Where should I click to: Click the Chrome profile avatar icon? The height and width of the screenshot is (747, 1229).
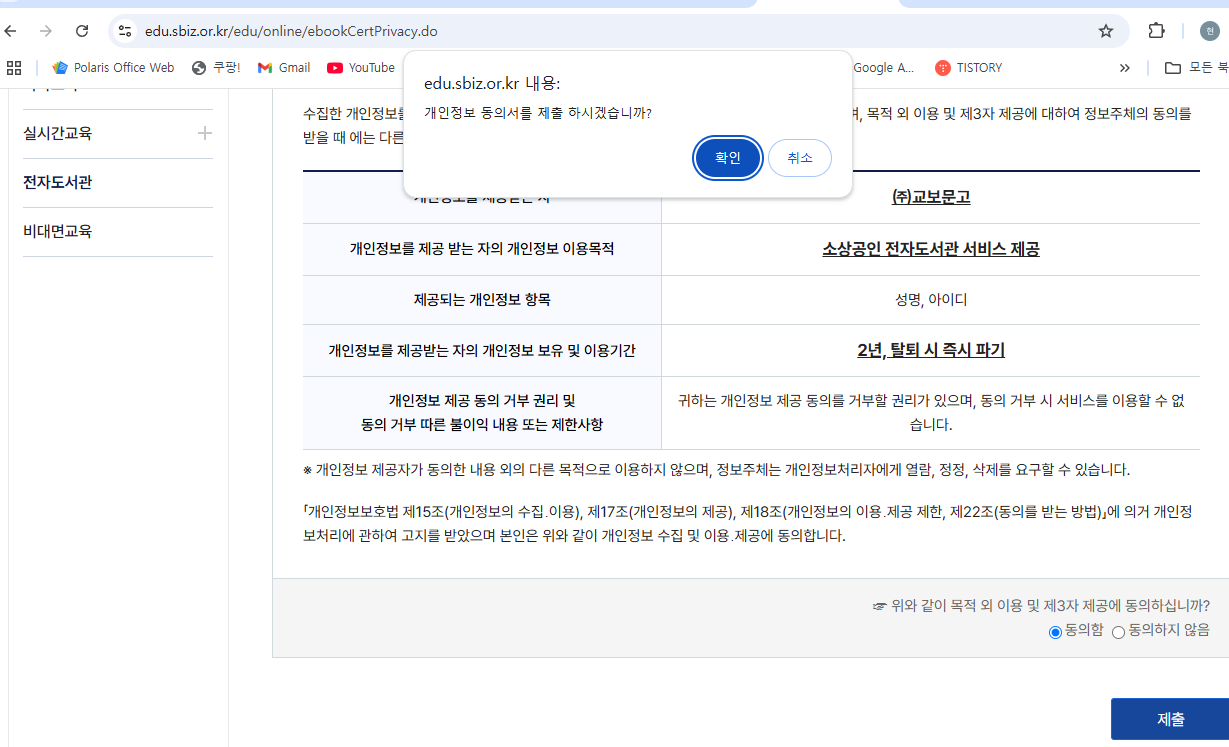tap(1210, 31)
